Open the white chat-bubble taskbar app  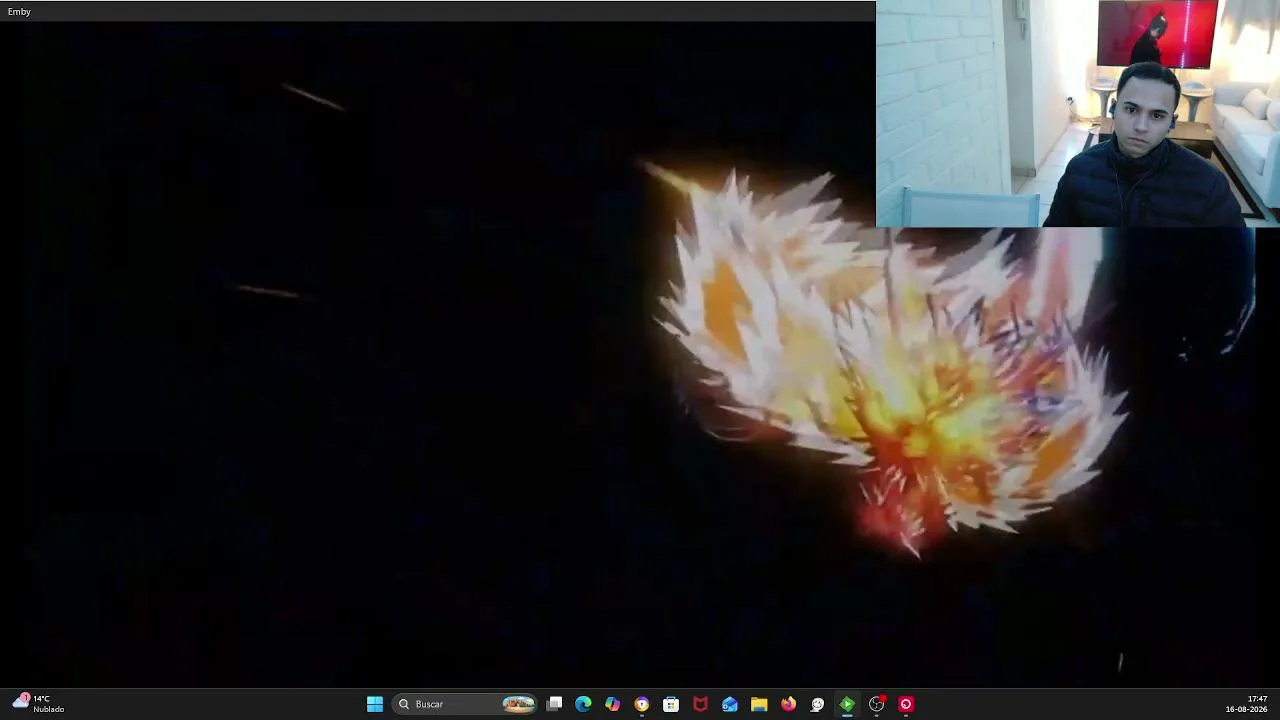coord(818,704)
